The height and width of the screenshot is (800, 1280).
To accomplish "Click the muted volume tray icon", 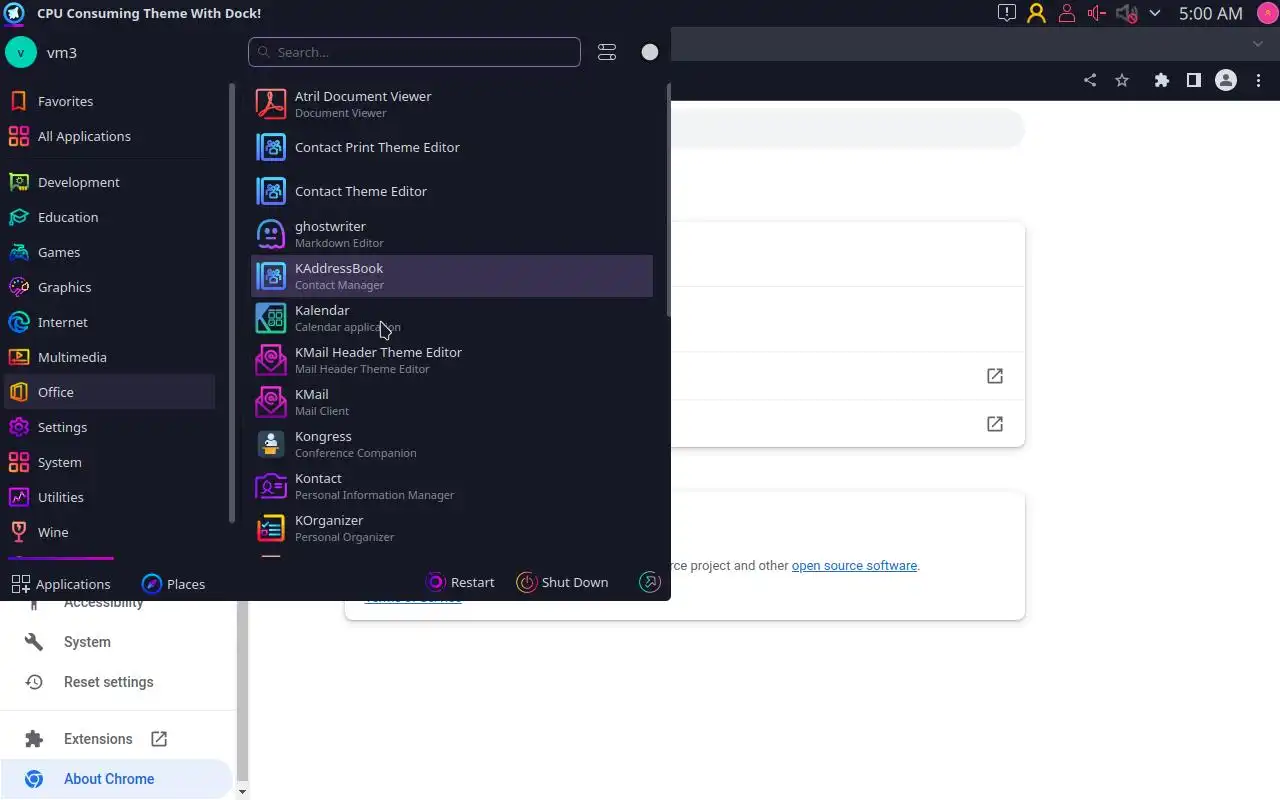I will tap(1126, 13).
